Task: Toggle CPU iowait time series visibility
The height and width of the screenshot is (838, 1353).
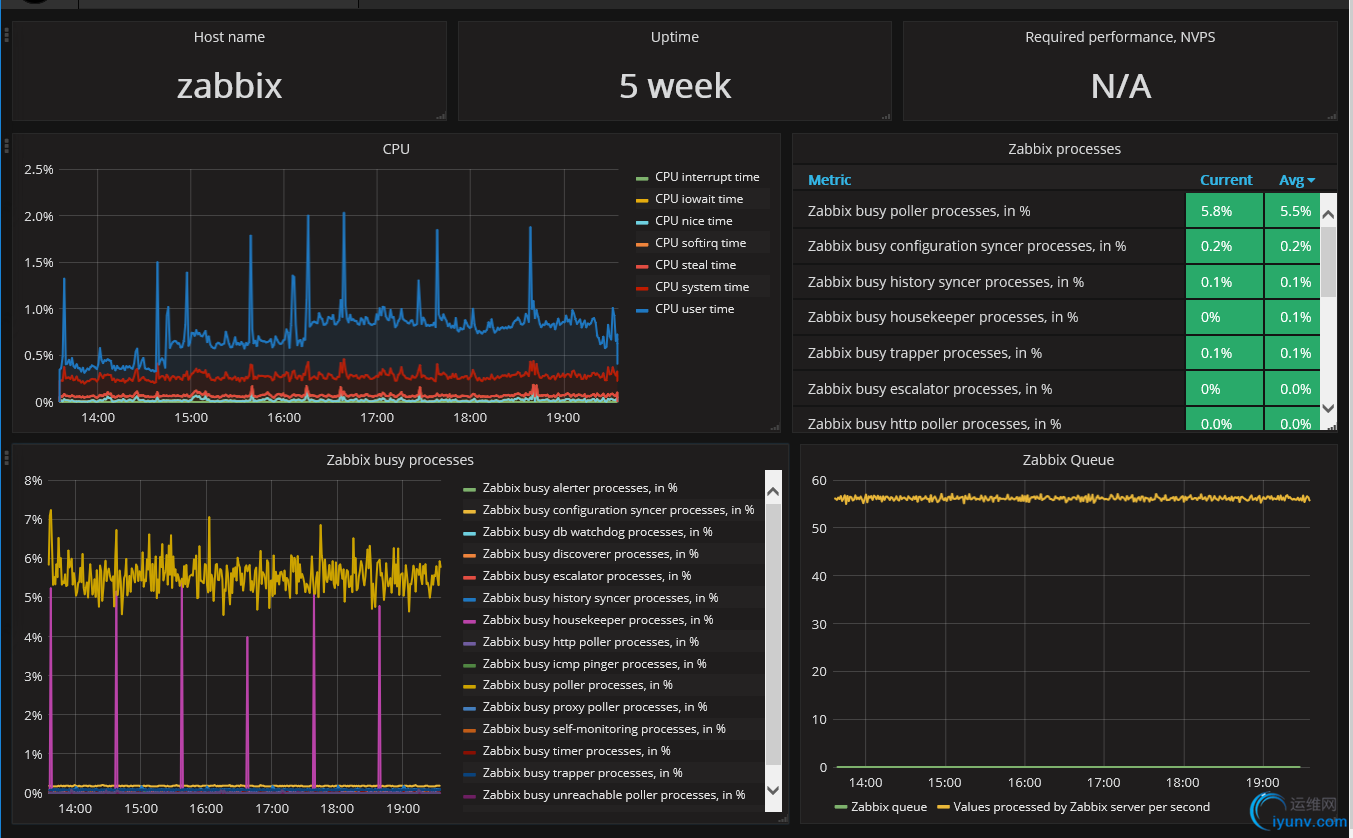Action: click(x=699, y=199)
